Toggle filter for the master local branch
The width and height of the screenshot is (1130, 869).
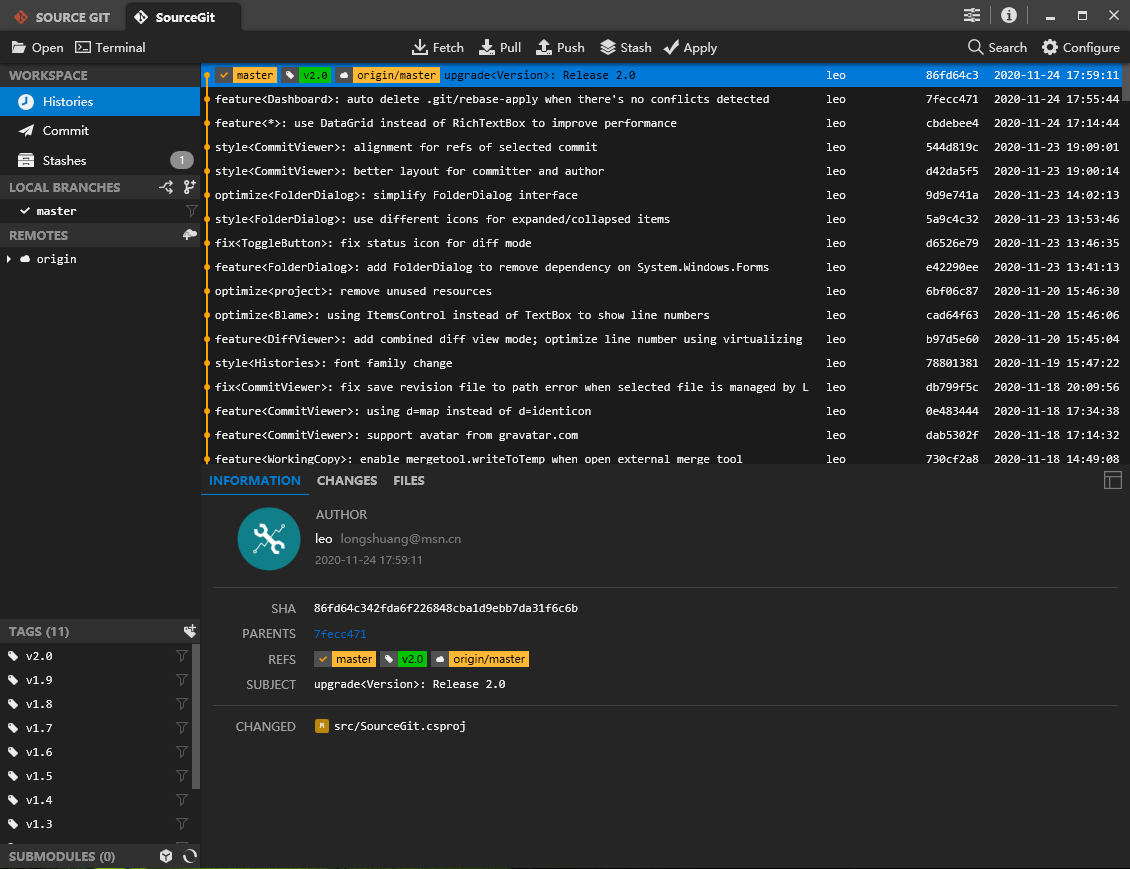[x=191, y=211]
